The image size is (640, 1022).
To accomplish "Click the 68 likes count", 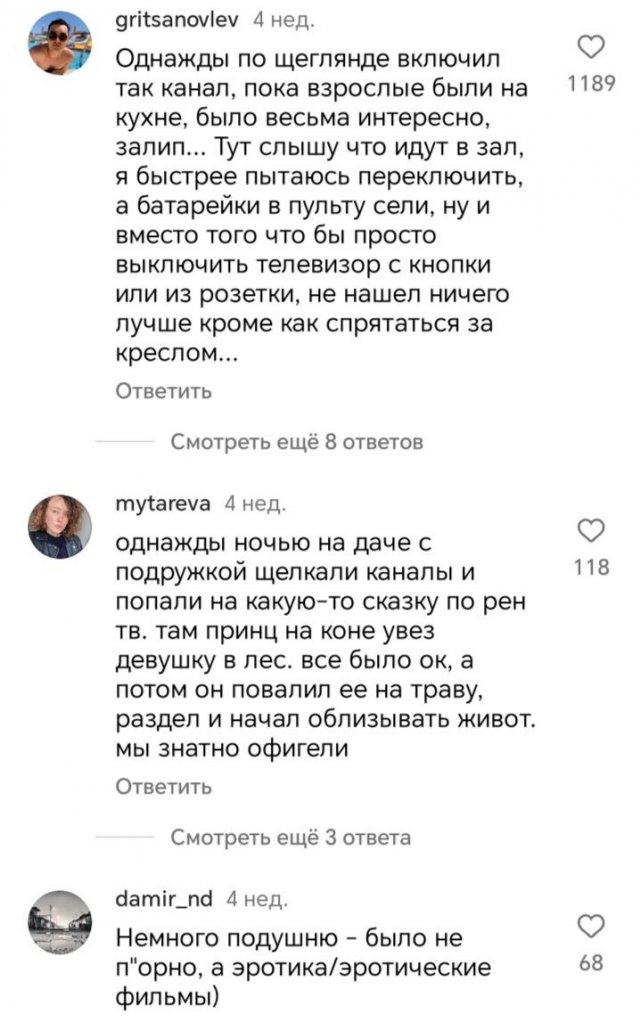I will coord(592,962).
